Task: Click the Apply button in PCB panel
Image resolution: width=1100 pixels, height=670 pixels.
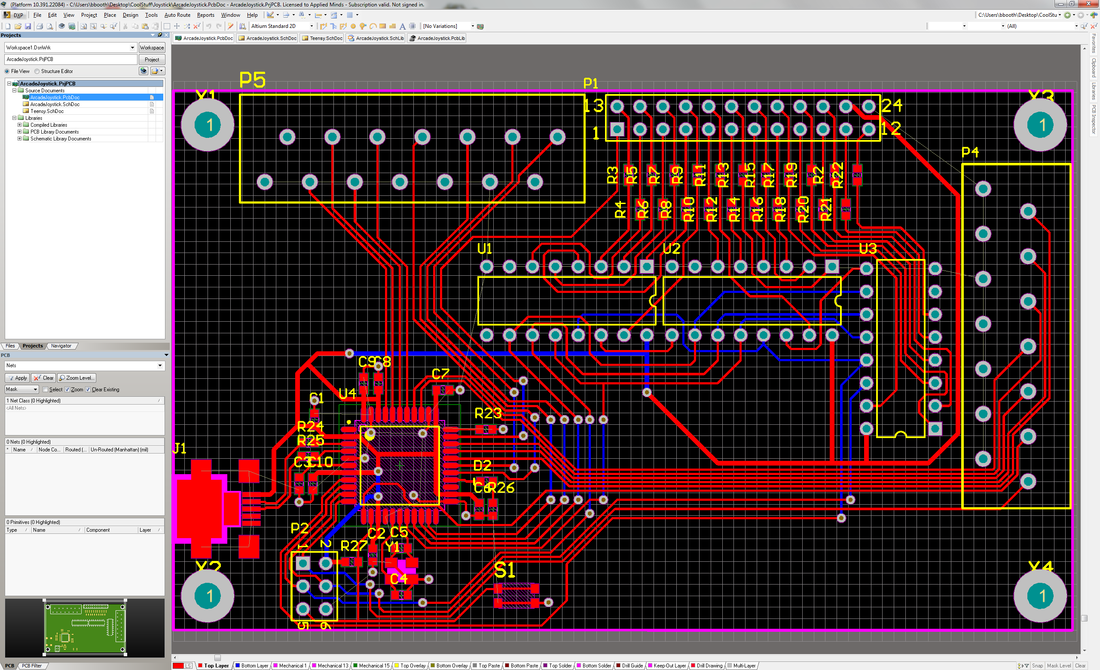Action: pyautogui.click(x=18, y=377)
